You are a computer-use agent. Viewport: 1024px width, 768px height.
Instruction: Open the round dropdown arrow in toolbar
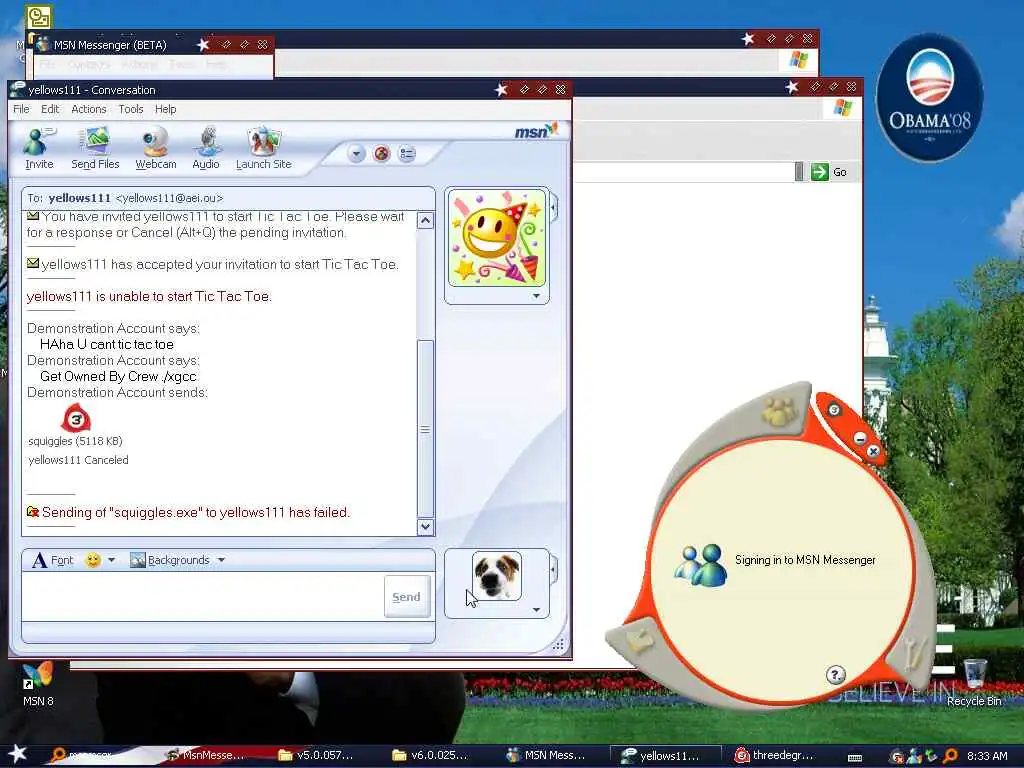coord(356,154)
